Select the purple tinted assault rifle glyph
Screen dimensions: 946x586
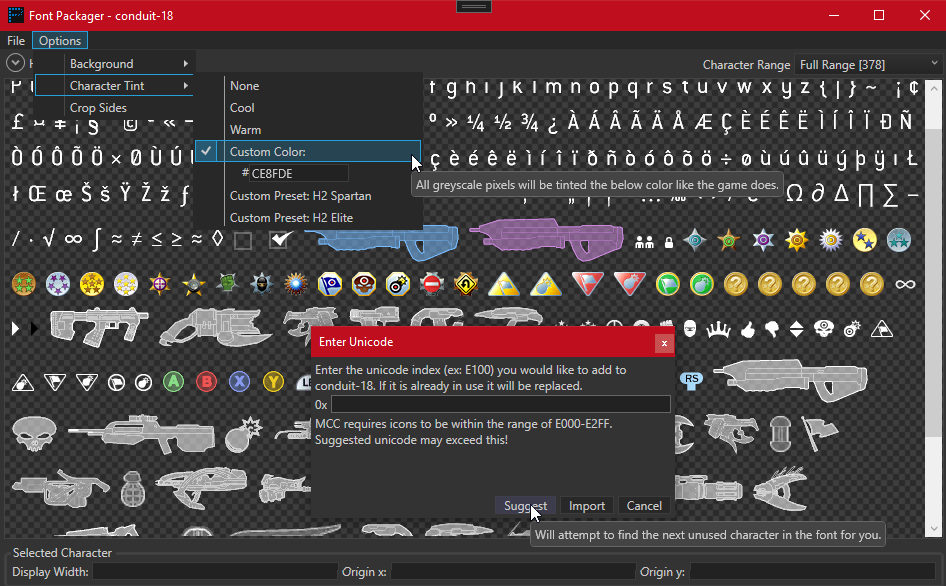tap(547, 240)
